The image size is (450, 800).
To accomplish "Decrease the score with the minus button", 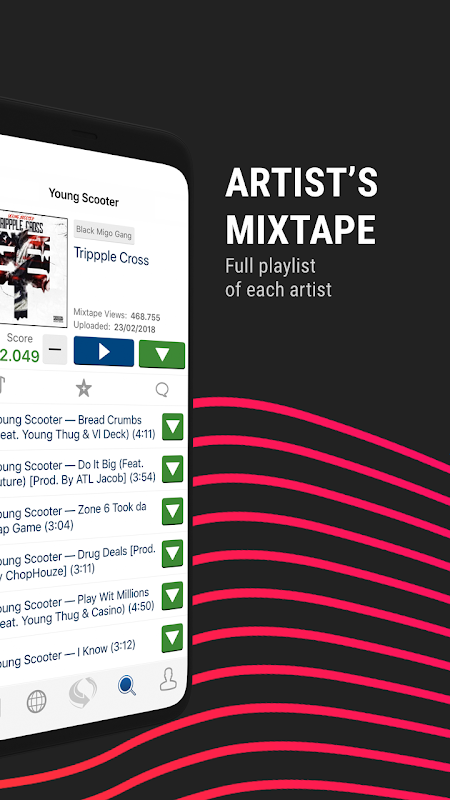I will click(x=55, y=349).
